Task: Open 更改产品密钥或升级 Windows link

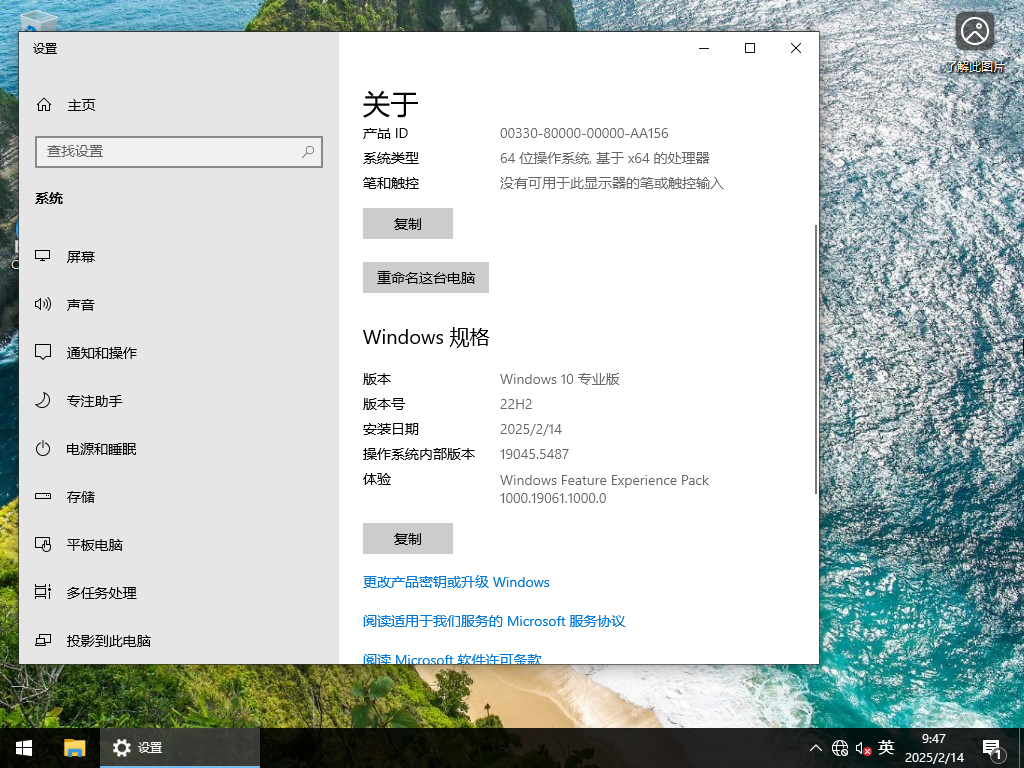Action: tap(457, 582)
